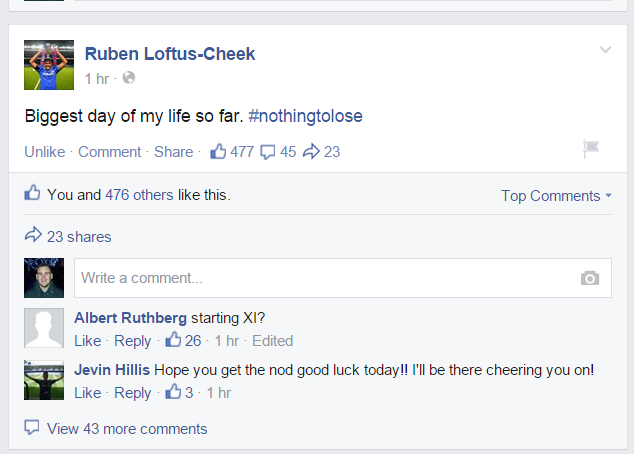Click the globe privacy icon beside timestamp
Viewport: 634px width, 454px height.
pos(128,78)
